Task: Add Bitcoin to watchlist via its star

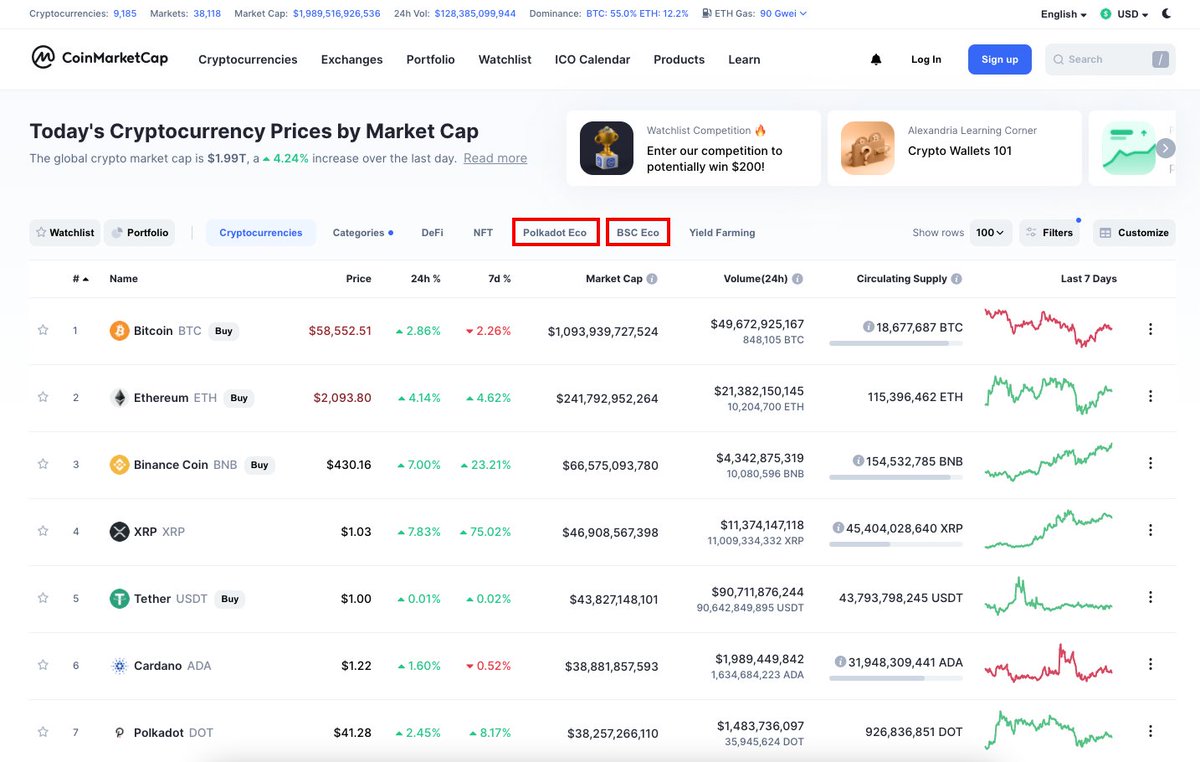Action: pyautogui.click(x=42, y=330)
